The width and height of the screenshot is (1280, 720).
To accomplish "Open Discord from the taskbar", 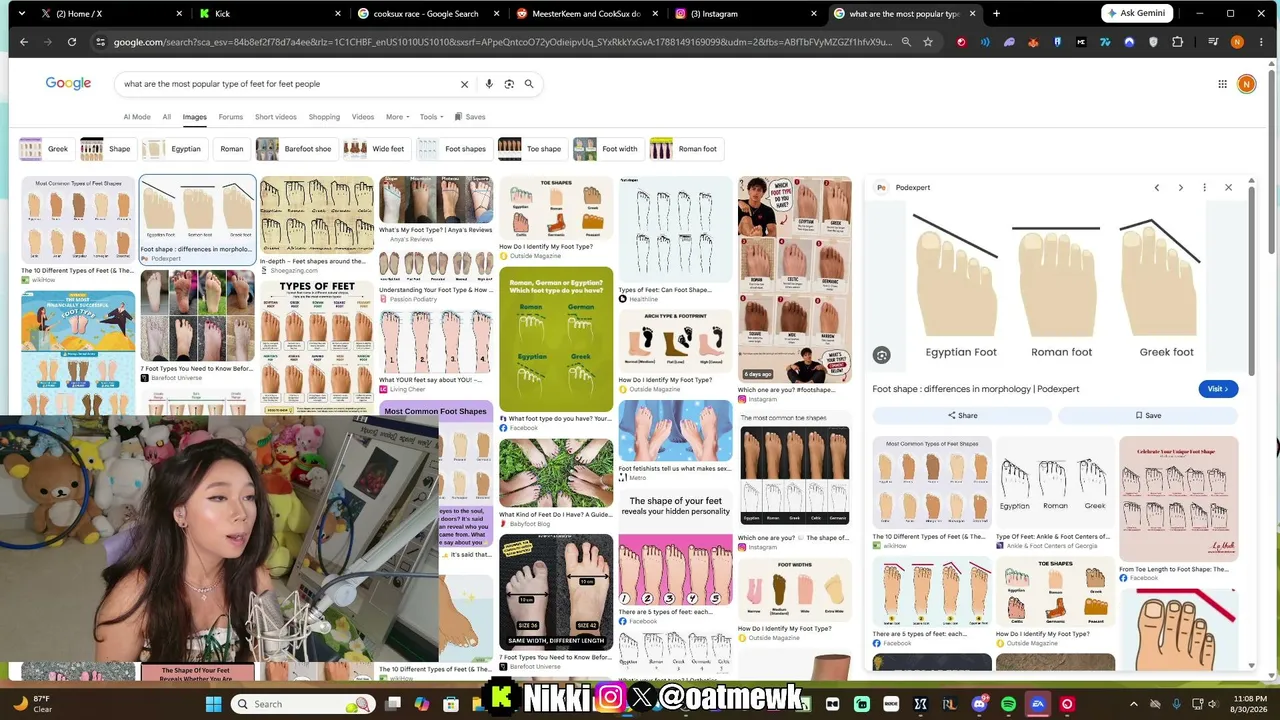I will (979, 704).
